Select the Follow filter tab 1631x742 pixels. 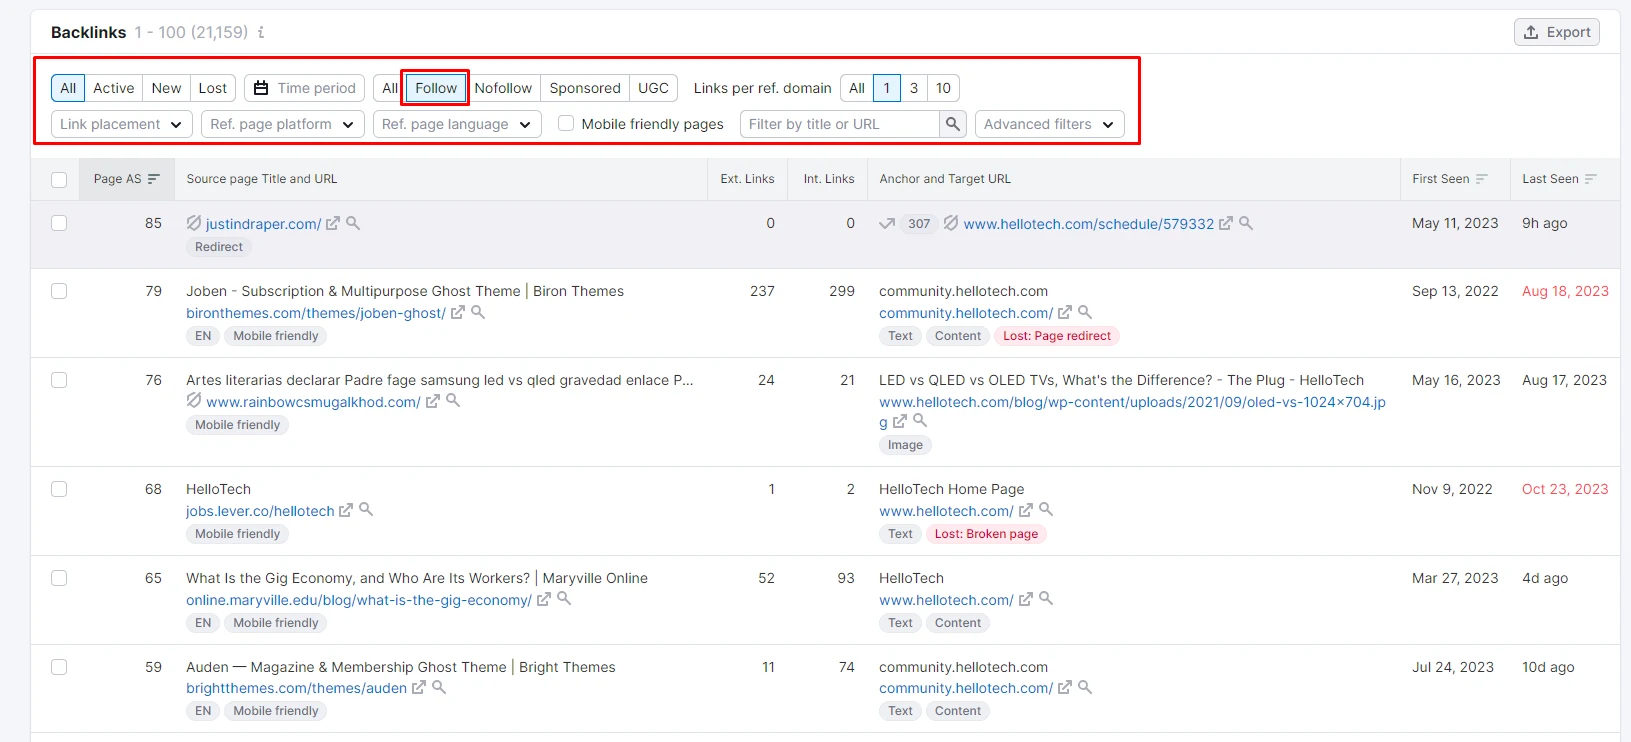coord(436,88)
